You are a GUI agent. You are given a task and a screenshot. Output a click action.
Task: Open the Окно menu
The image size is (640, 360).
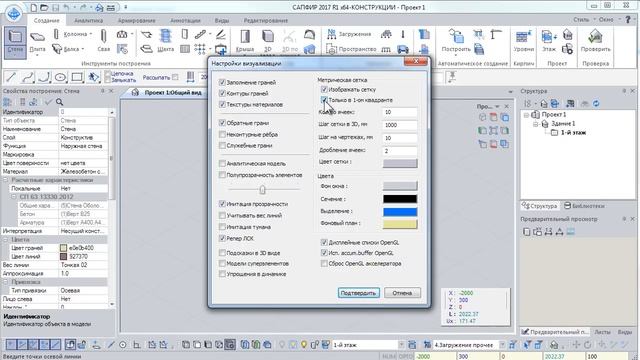click(606, 20)
